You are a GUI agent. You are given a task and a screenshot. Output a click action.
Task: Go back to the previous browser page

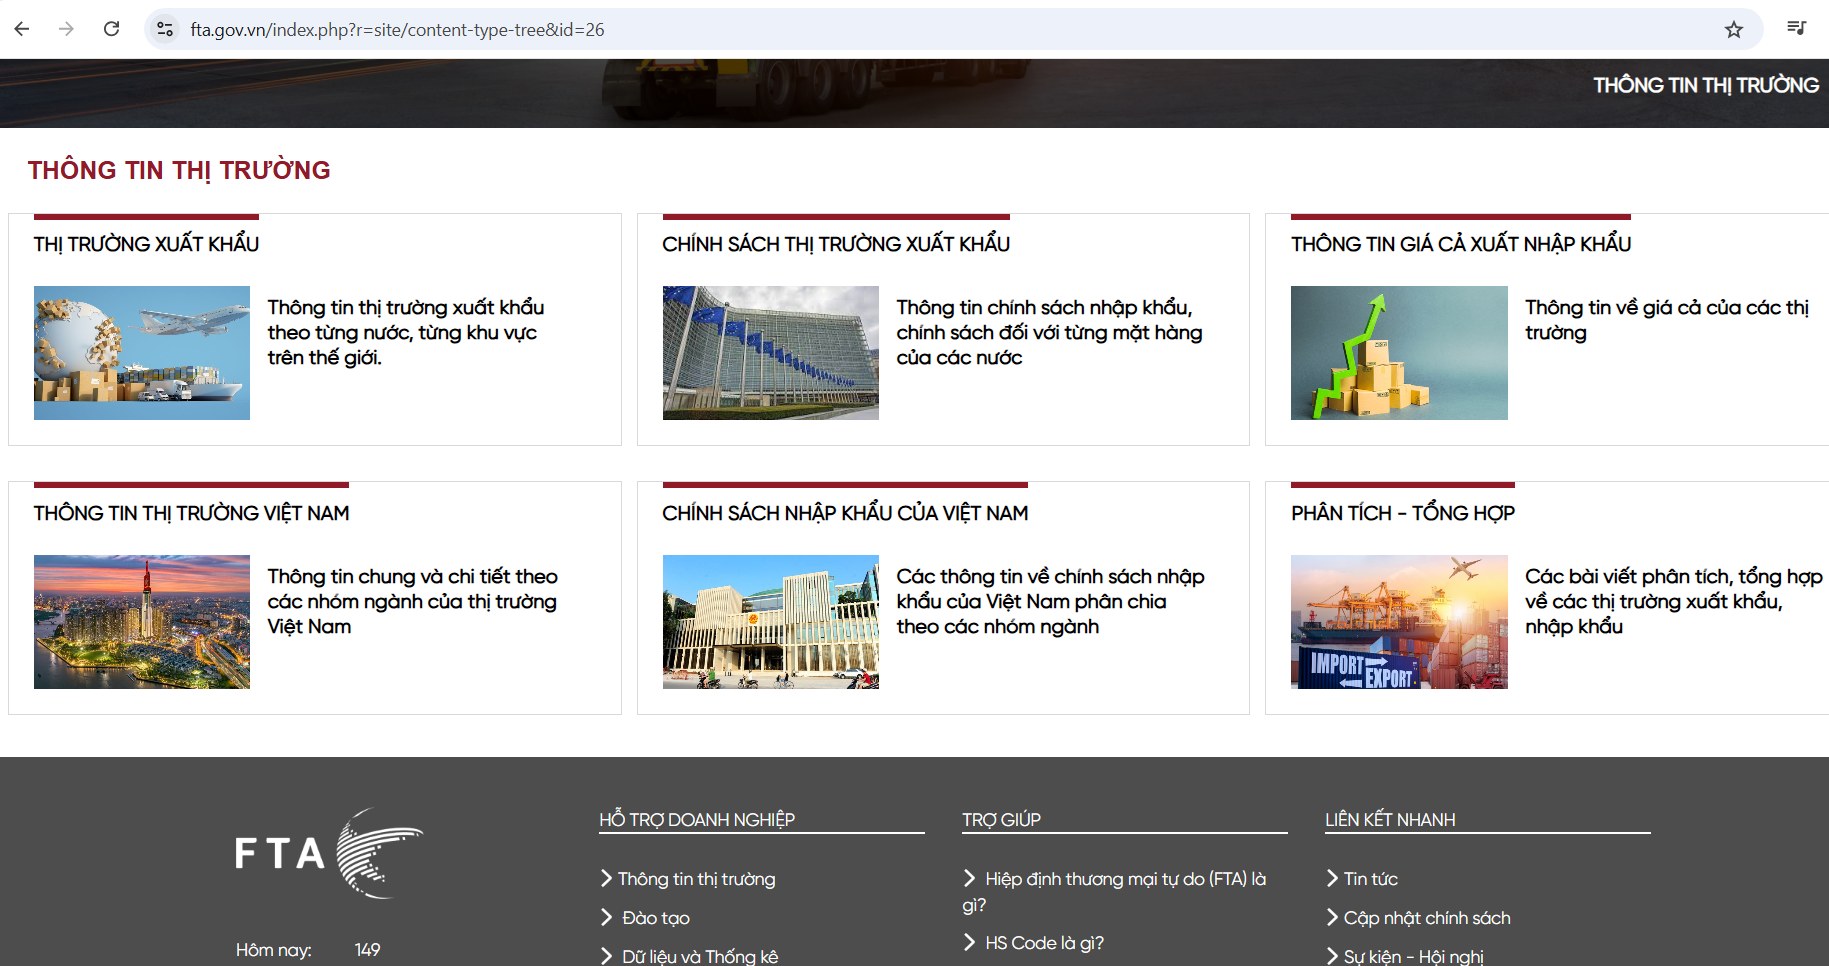(22, 29)
